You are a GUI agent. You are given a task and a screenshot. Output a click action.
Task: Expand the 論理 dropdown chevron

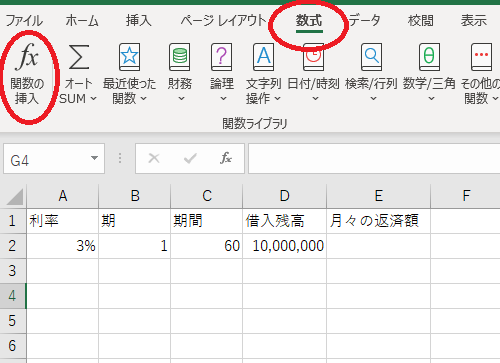coord(223,99)
